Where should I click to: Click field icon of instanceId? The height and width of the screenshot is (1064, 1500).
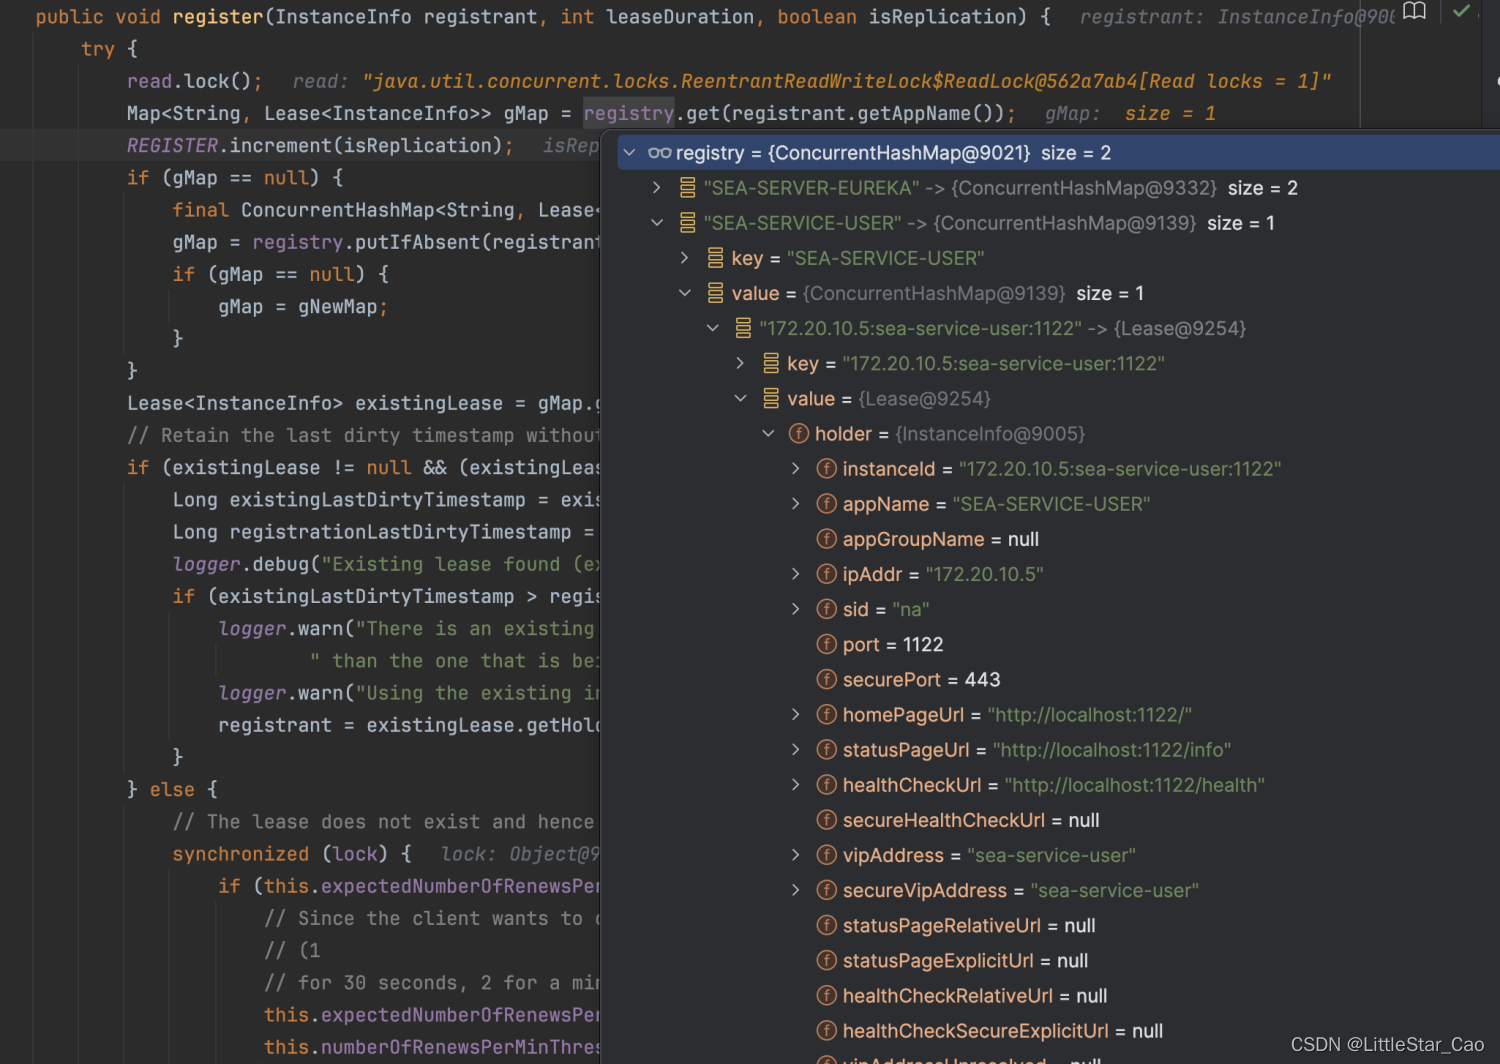point(827,468)
